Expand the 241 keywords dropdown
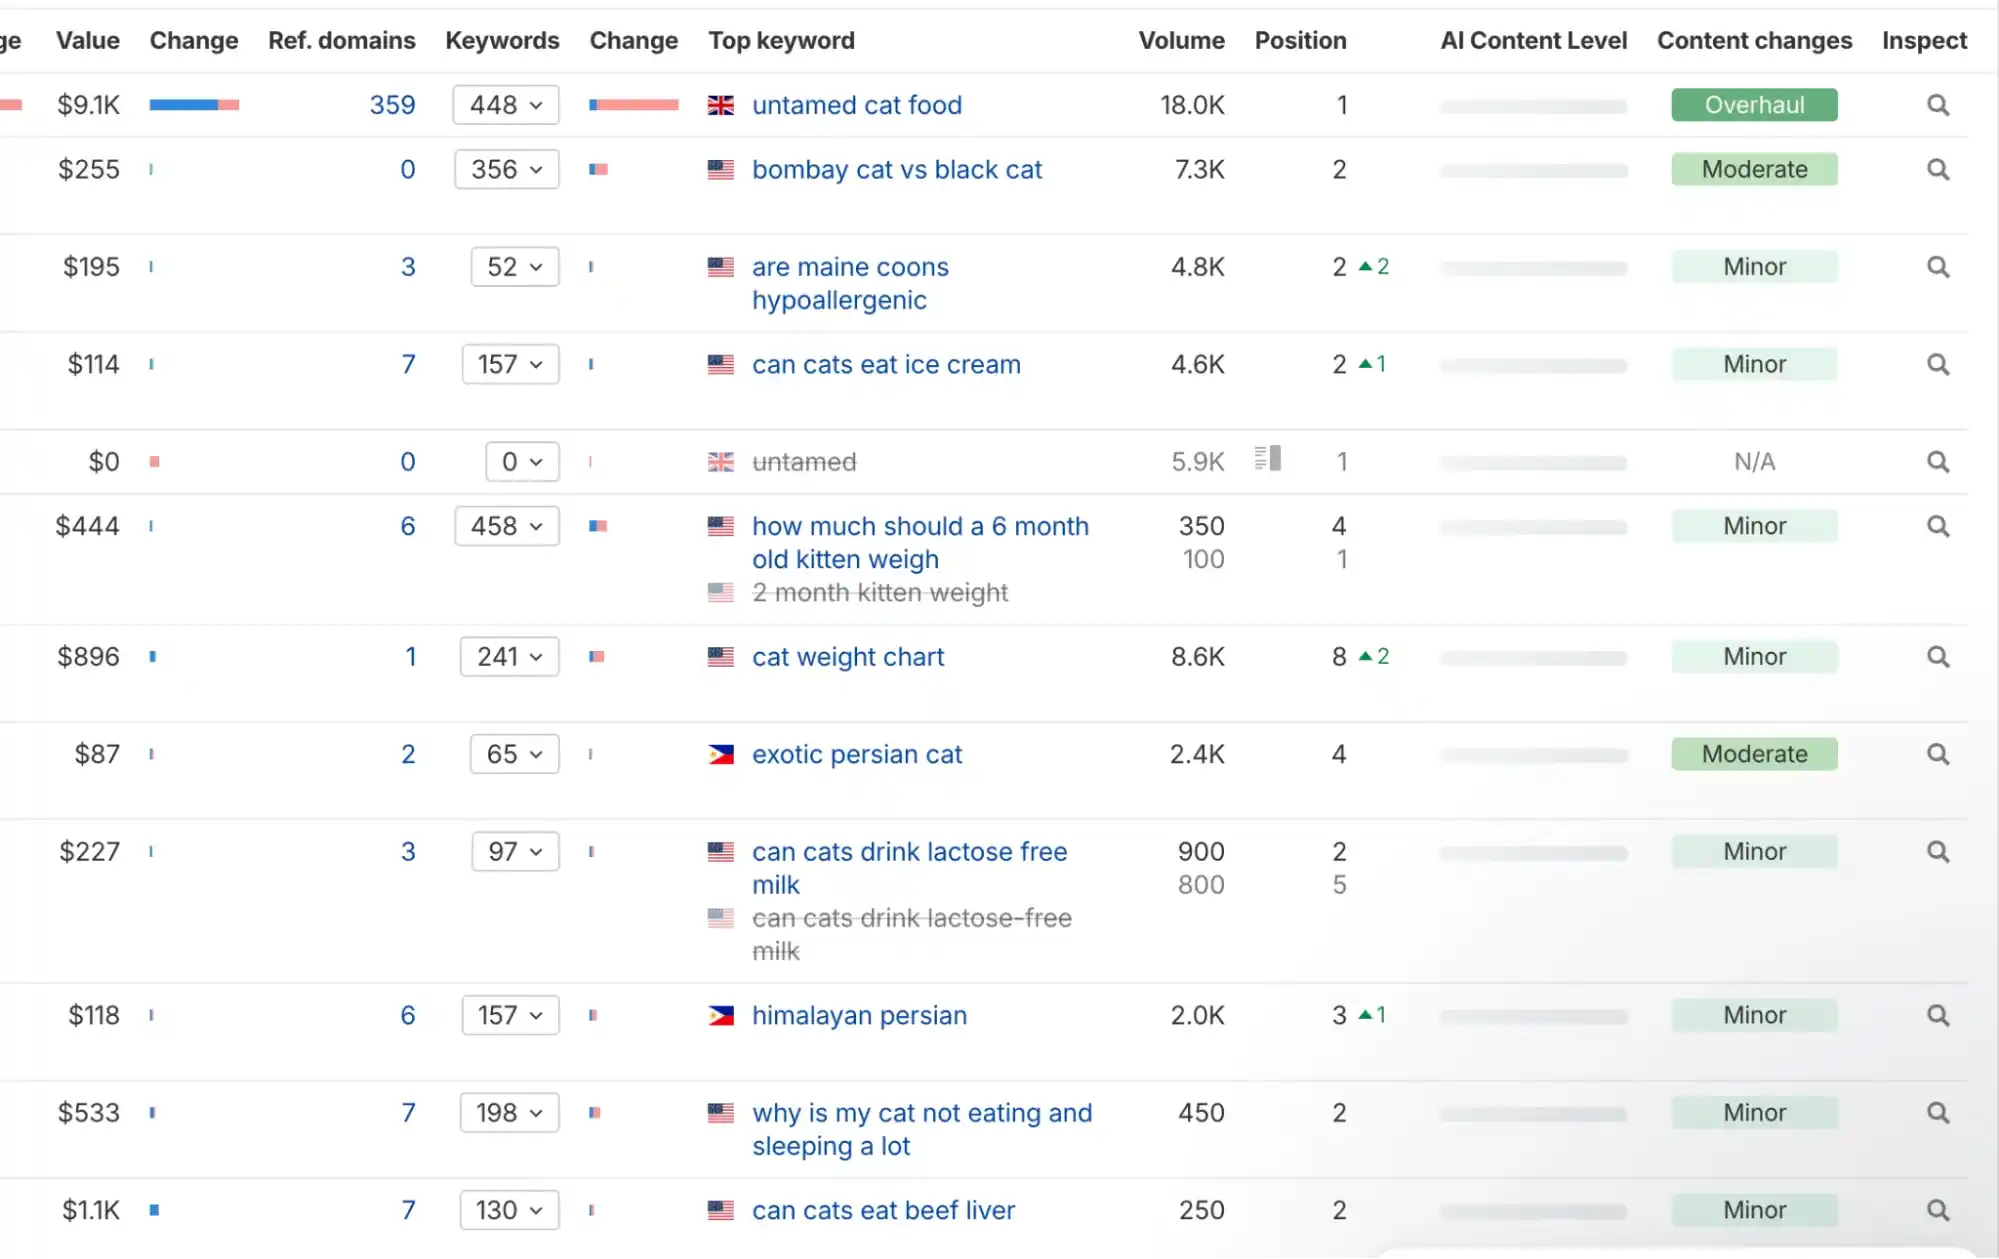 click(x=509, y=657)
